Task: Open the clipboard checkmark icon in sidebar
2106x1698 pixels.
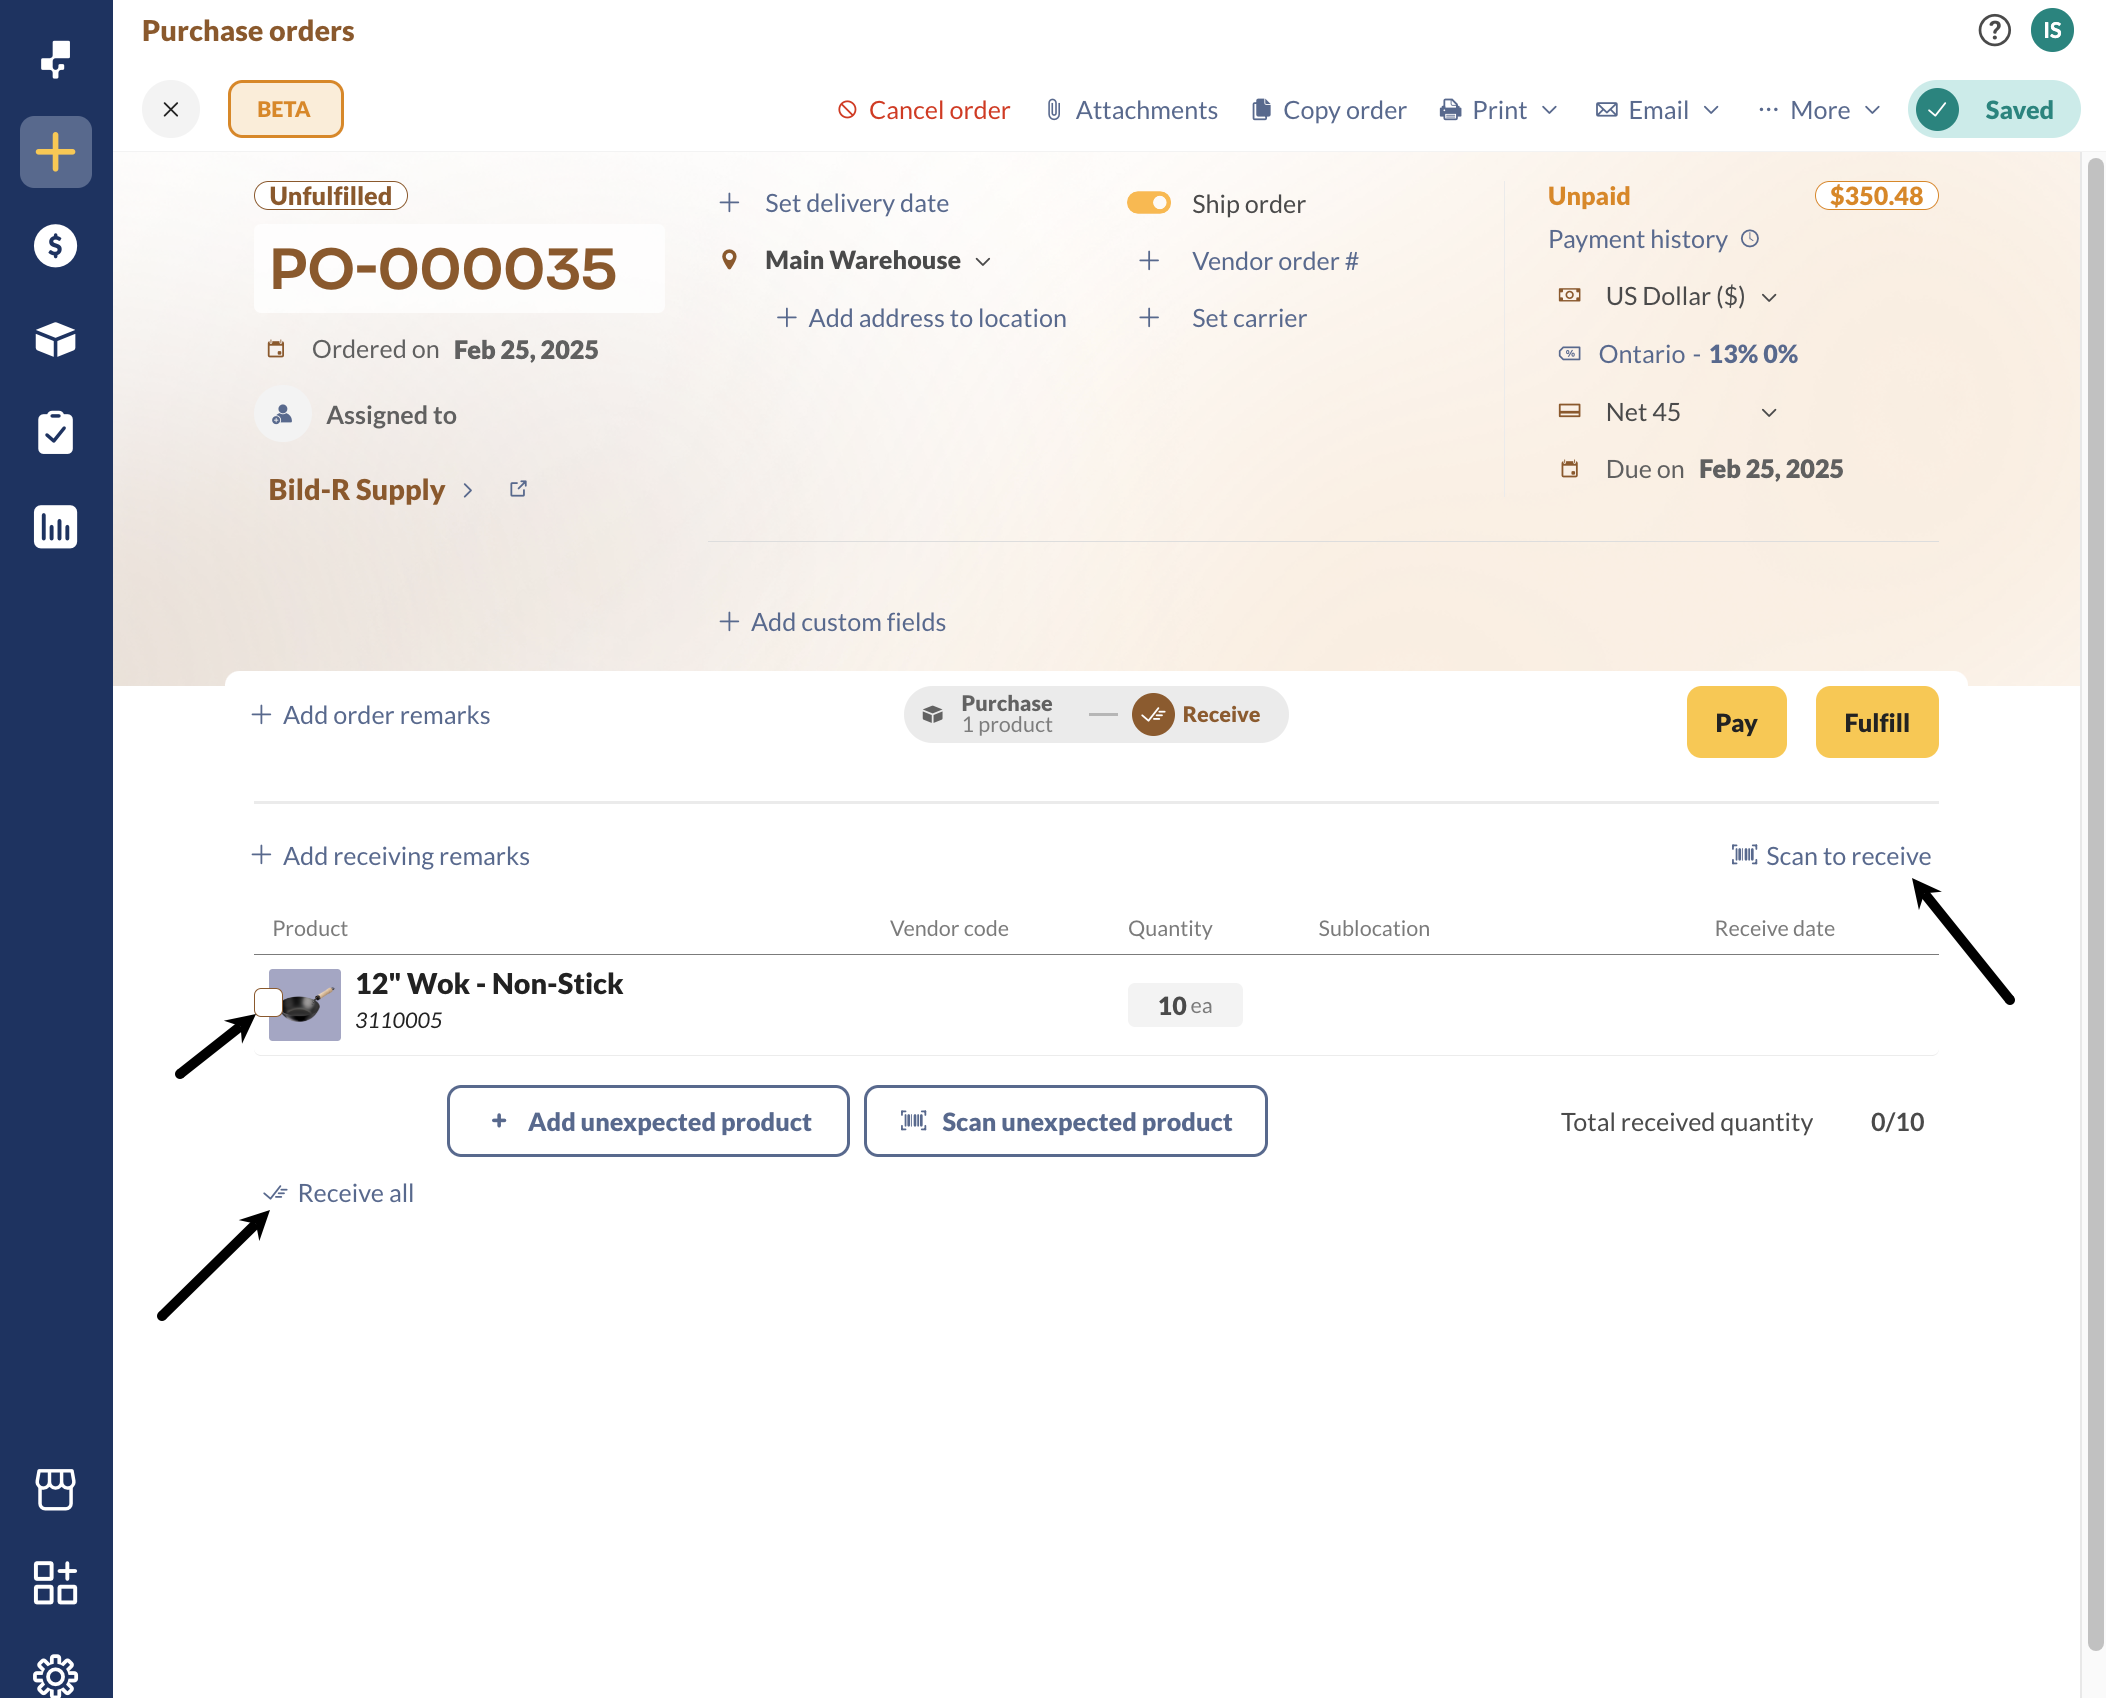Action: (x=55, y=433)
